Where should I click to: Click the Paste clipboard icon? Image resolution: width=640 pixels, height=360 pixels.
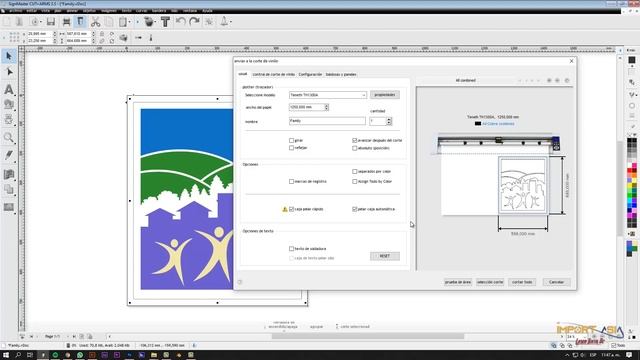(123, 22)
